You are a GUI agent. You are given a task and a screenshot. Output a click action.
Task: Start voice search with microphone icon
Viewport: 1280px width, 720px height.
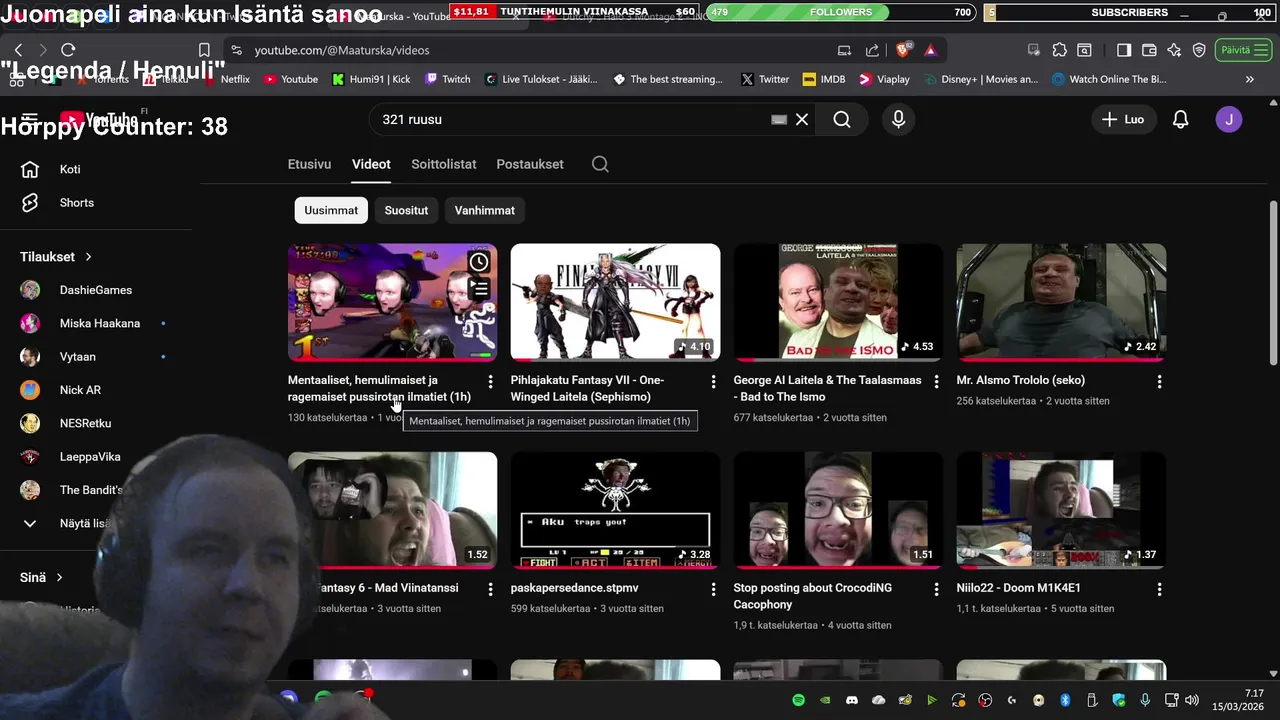898,119
